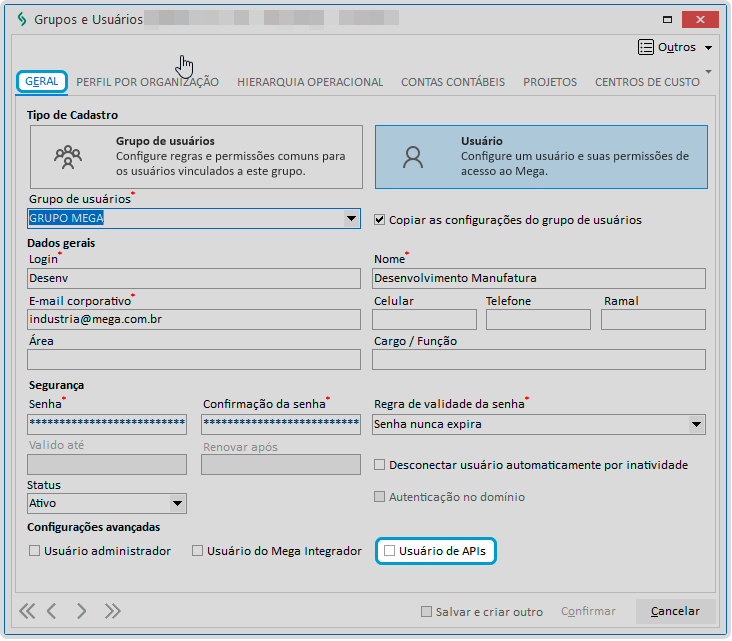Click the Celular field

424,319
